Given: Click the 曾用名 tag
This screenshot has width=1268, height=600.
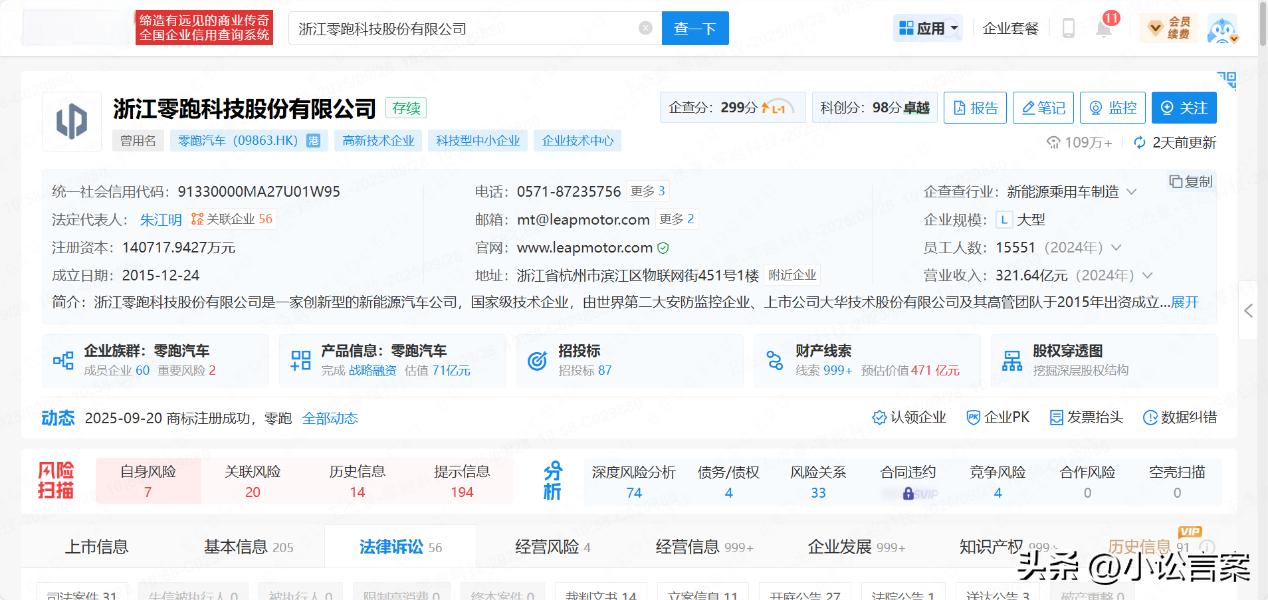Looking at the screenshot, I should click(x=138, y=141).
